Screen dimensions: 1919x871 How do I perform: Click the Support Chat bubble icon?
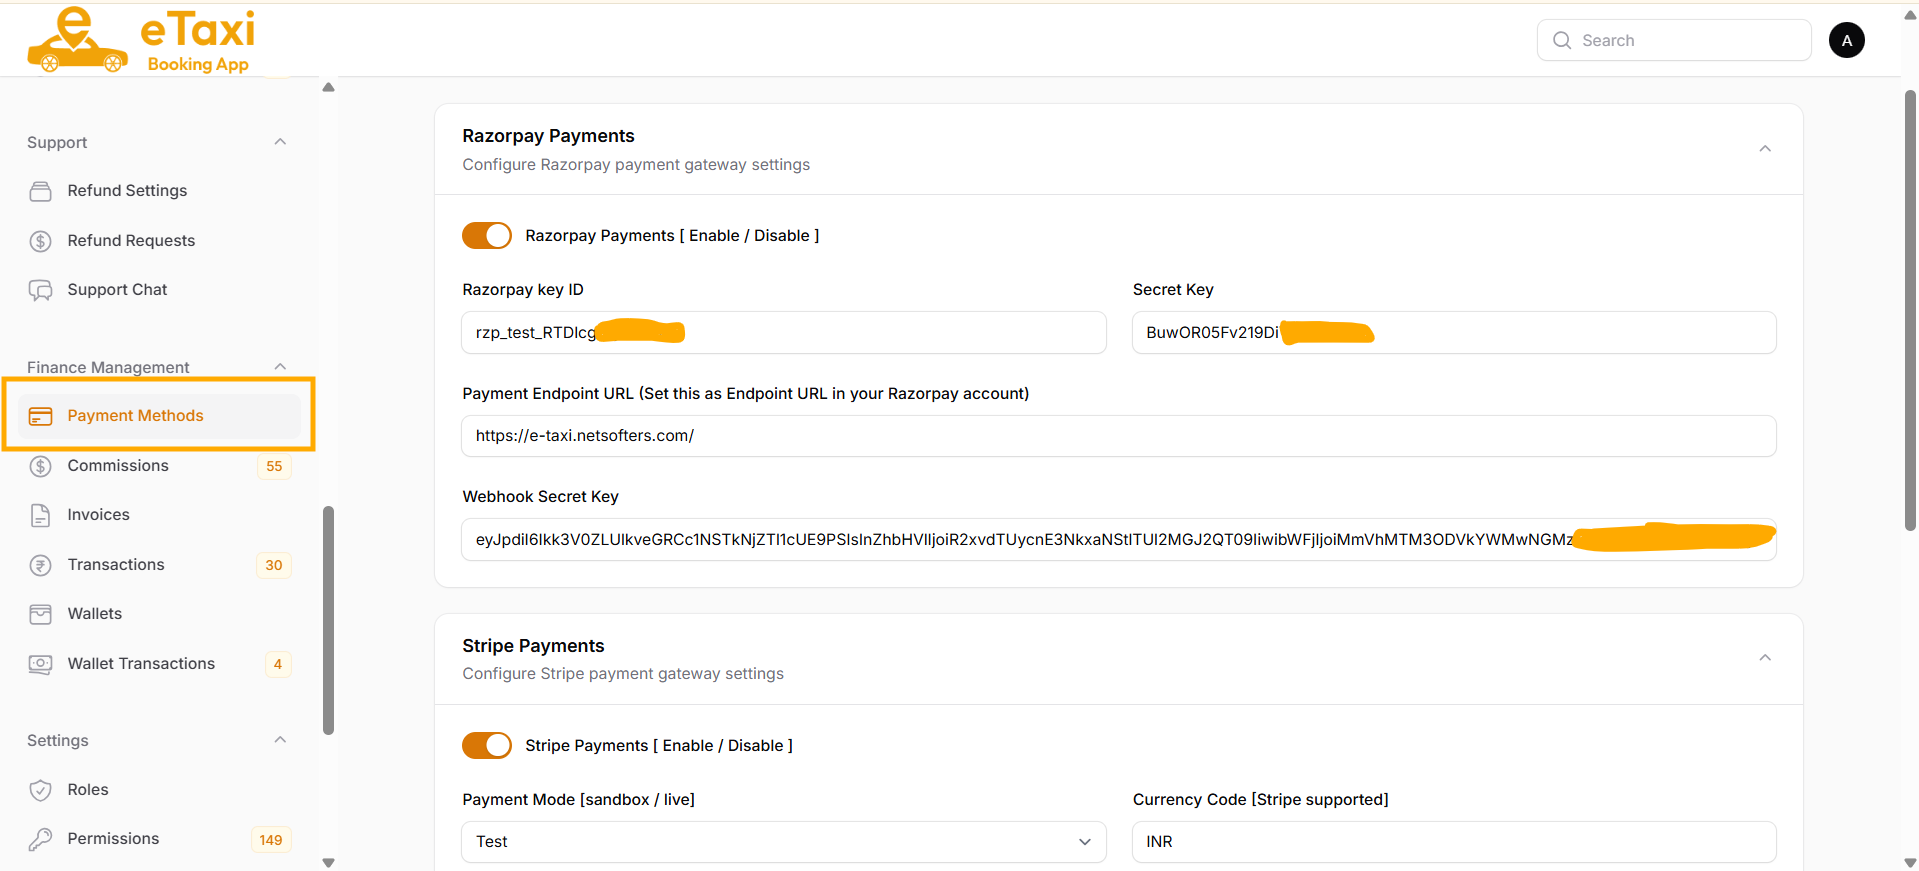coord(40,290)
